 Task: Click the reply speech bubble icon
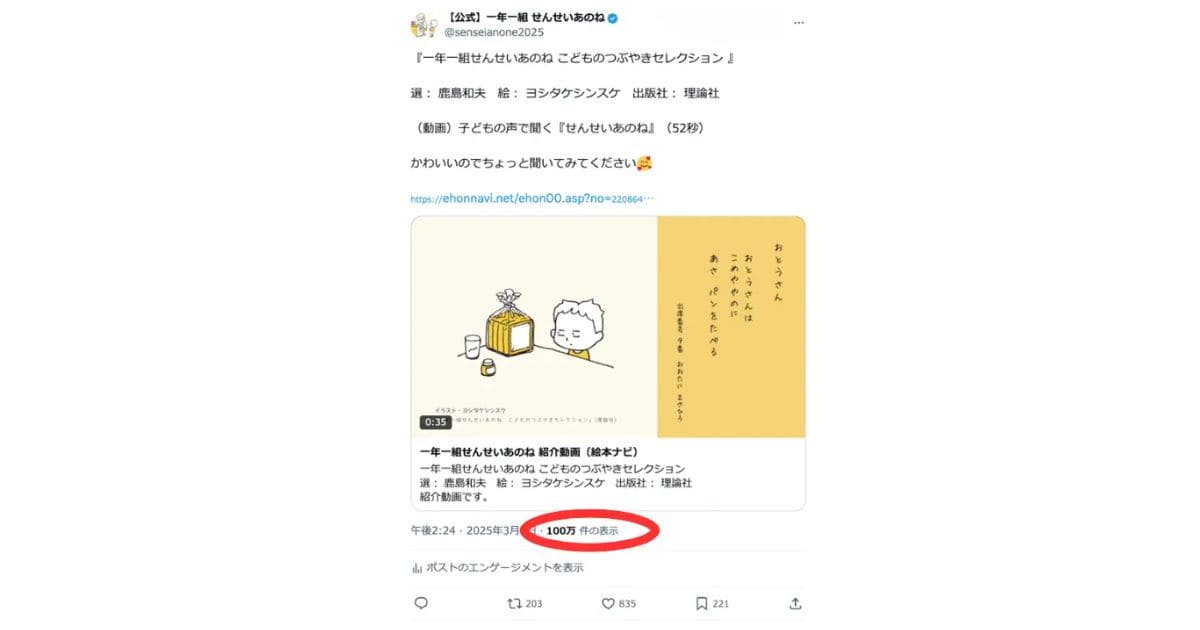click(x=421, y=603)
